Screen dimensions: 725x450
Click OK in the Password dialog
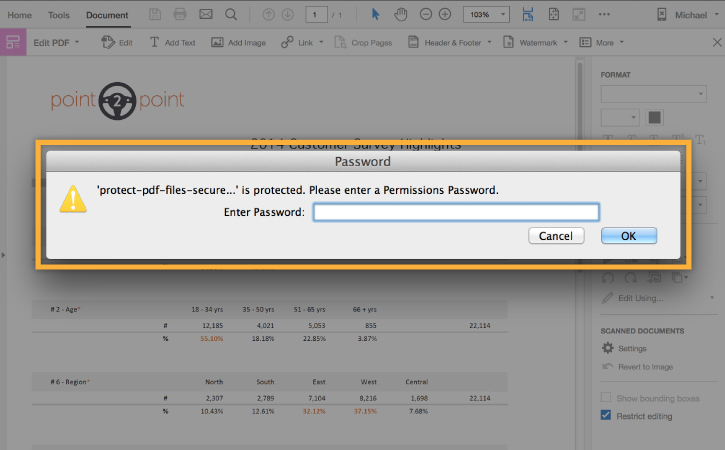(628, 236)
